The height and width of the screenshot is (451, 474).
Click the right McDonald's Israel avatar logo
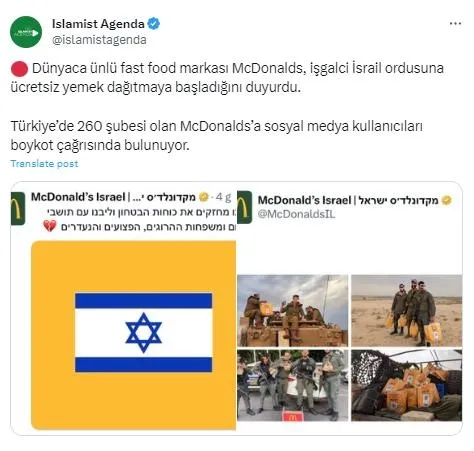point(245,207)
